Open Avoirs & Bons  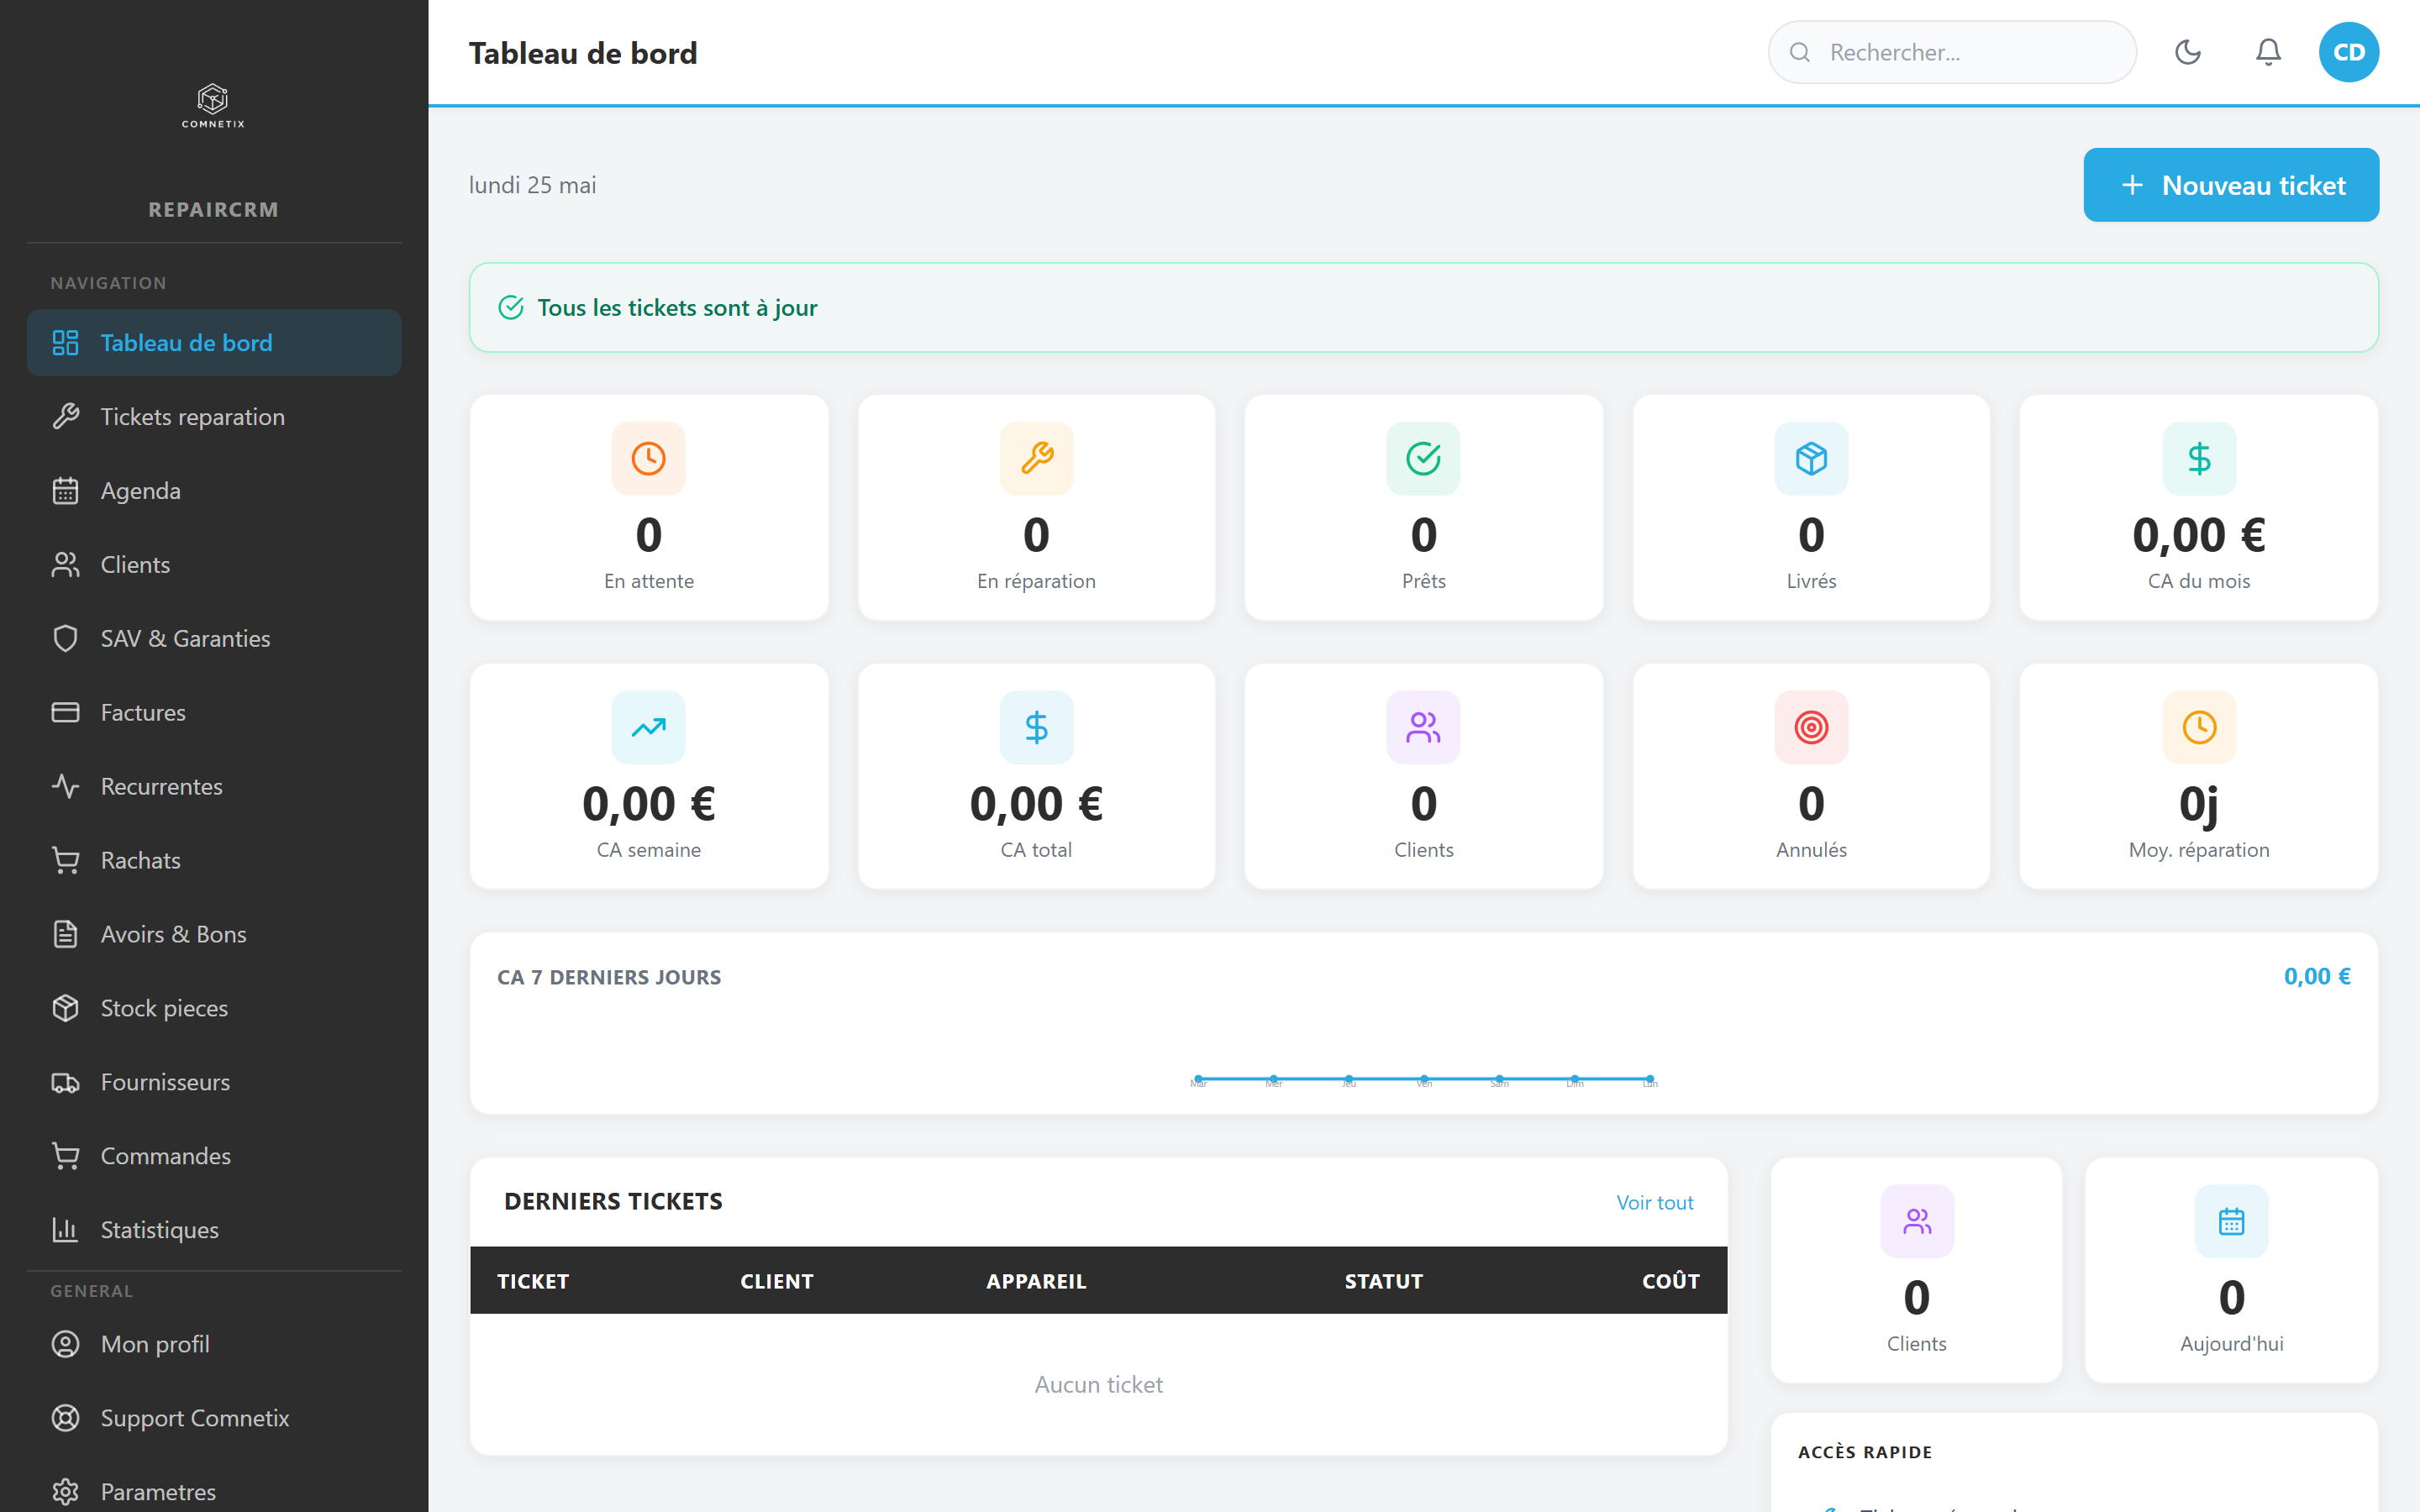214,935
